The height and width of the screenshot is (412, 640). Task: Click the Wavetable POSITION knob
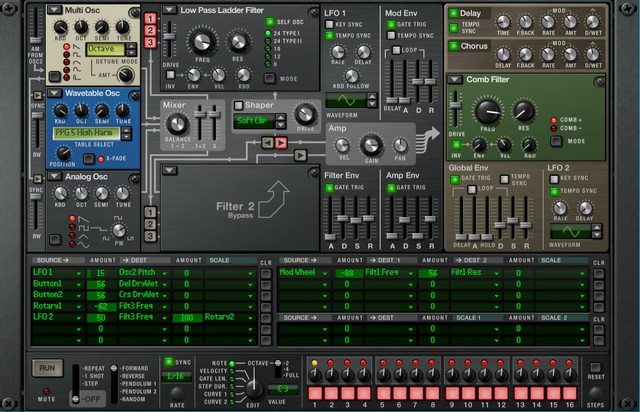(63, 153)
